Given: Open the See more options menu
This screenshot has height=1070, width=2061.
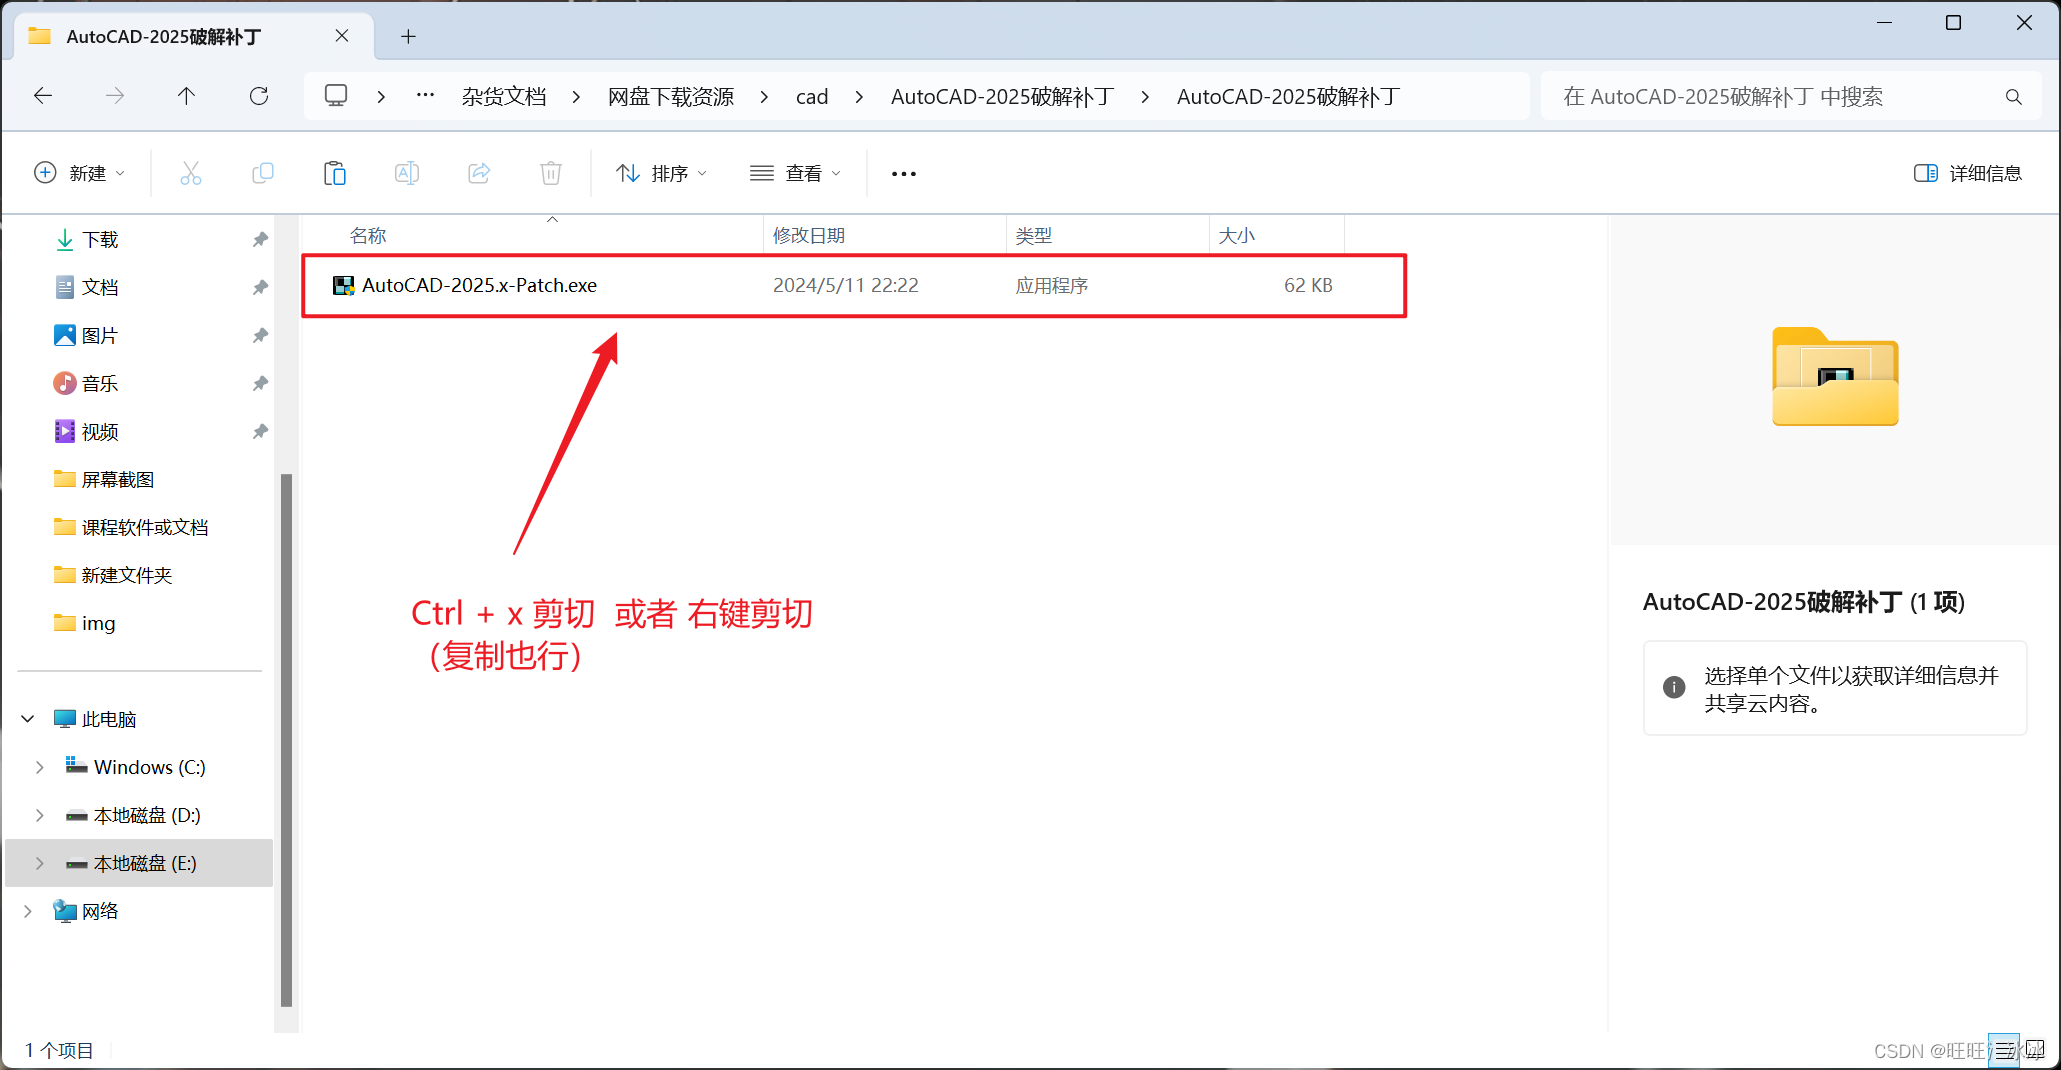Looking at the screenshot, I should [904, 173].
